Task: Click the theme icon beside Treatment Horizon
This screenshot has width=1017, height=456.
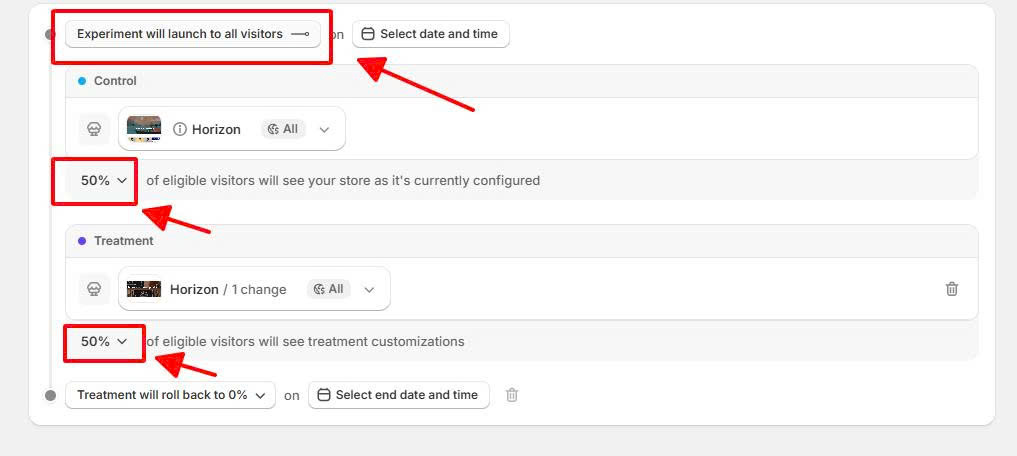Action: [x=94, y=289]
